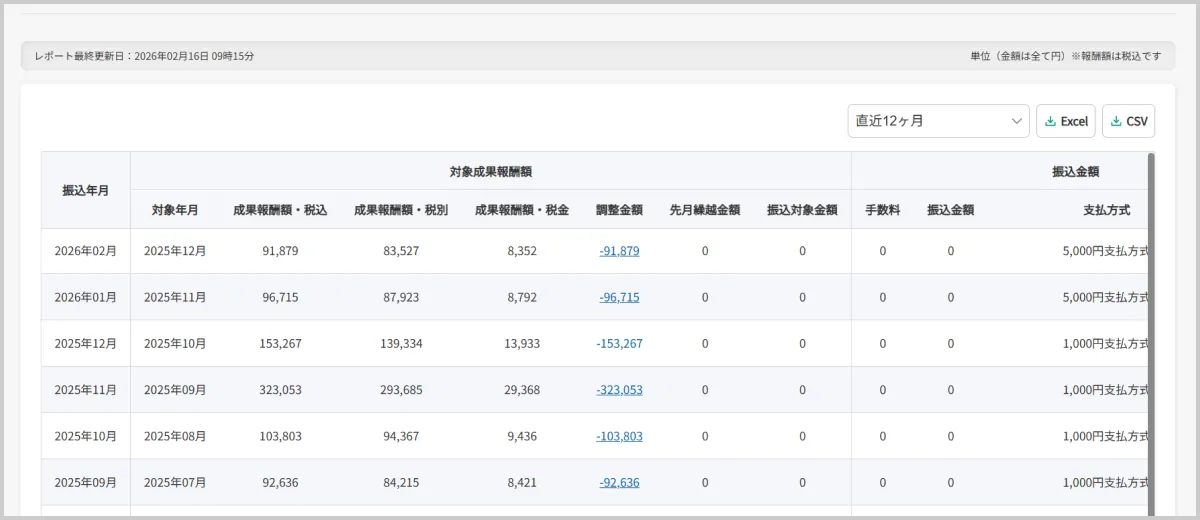The width and height of the screenshot is (1200, 520).
Task: Click the 94,367 tax-excluded amount
Action: coord(401,436)
